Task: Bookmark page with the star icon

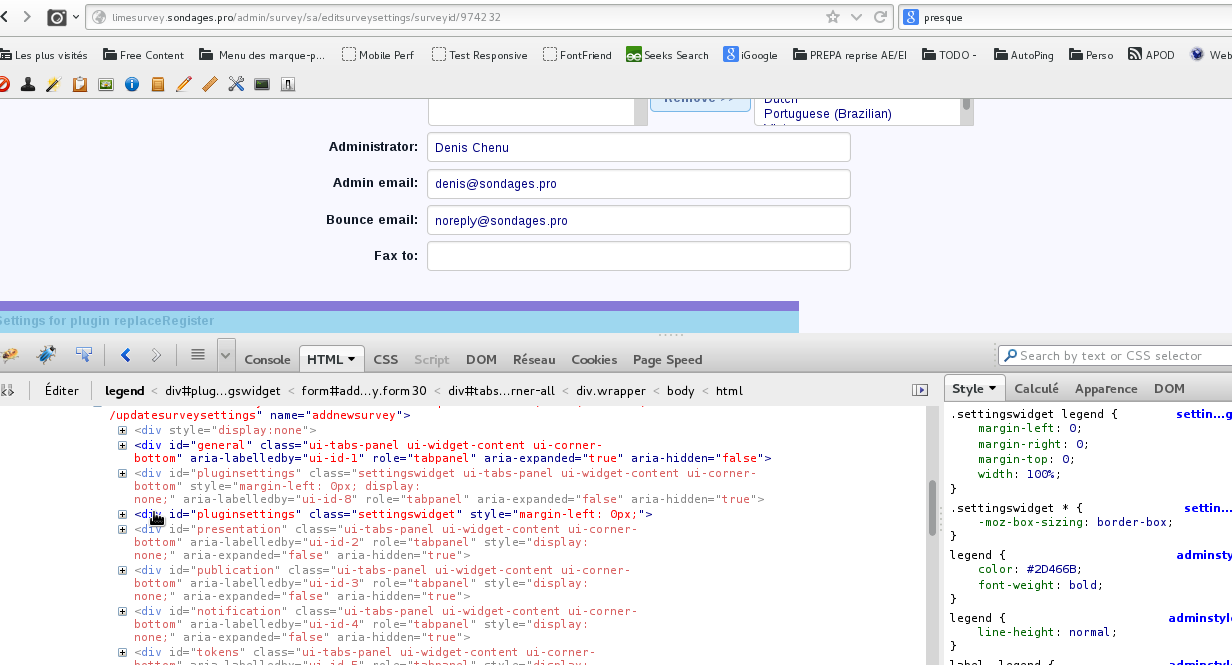Action: coord(832,17)
